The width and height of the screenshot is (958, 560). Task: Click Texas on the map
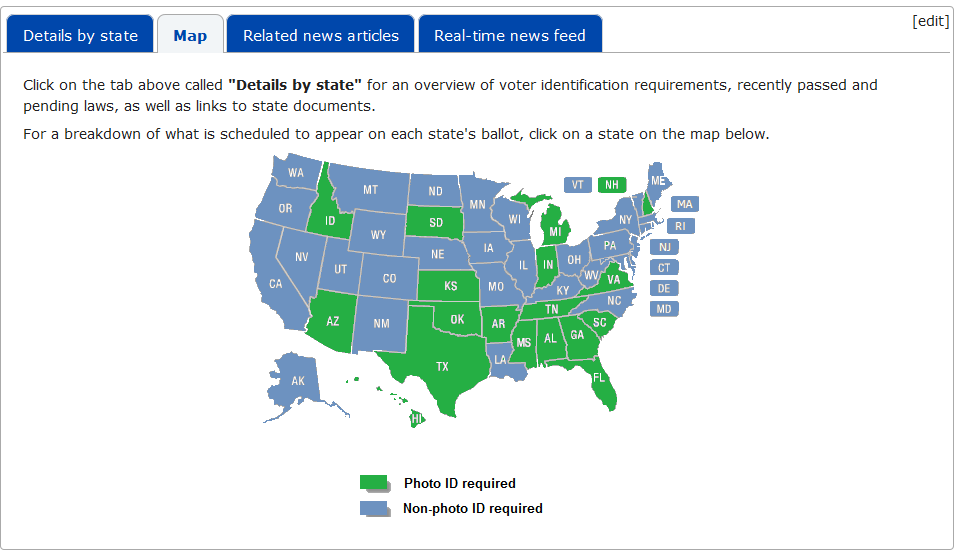(x=441, y=365)
